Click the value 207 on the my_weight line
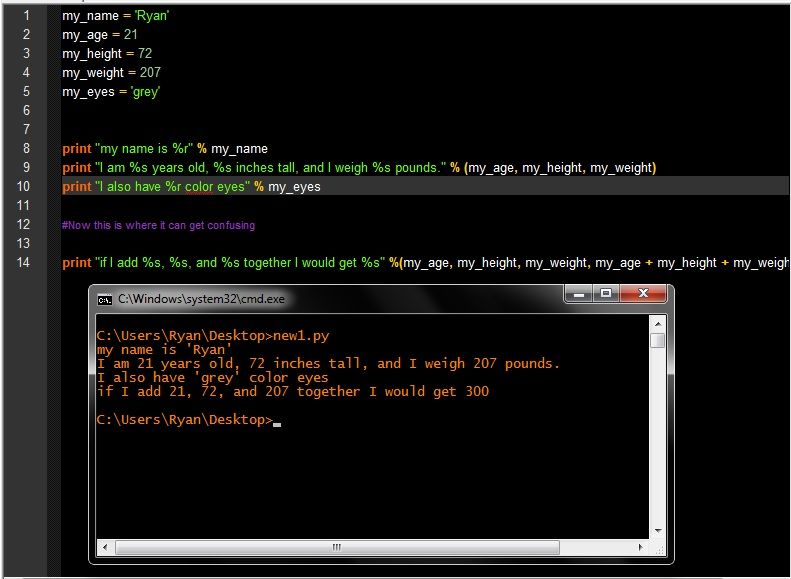Viewport: 791px width, 579px height. [149, 73]
